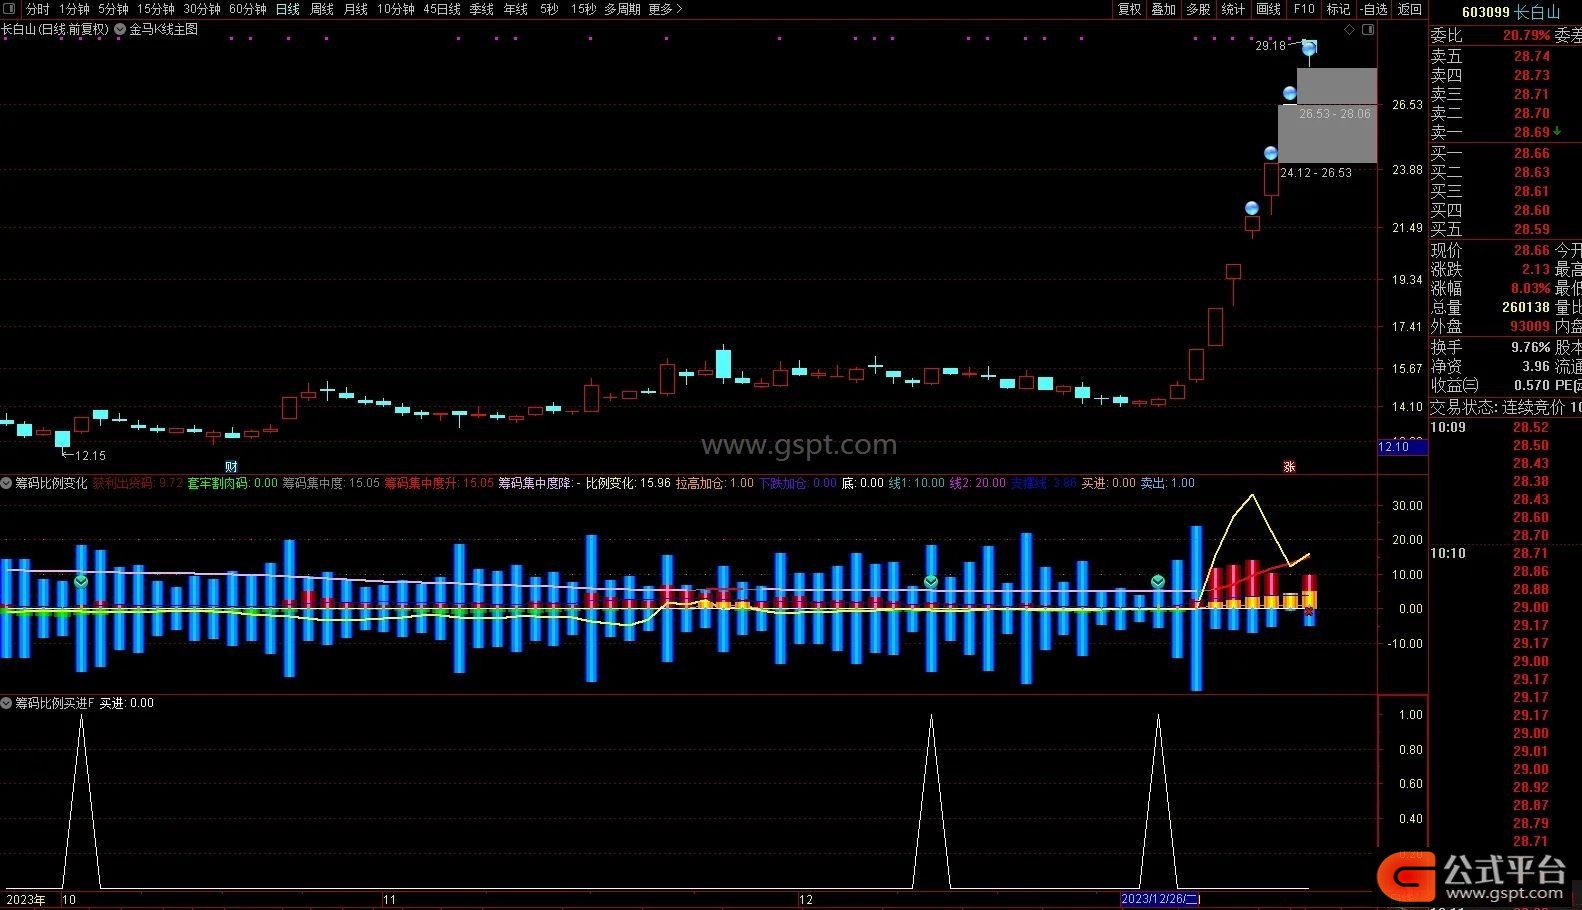
Task: Click the 卖一 price 28.69
Action: (1531, 132)
